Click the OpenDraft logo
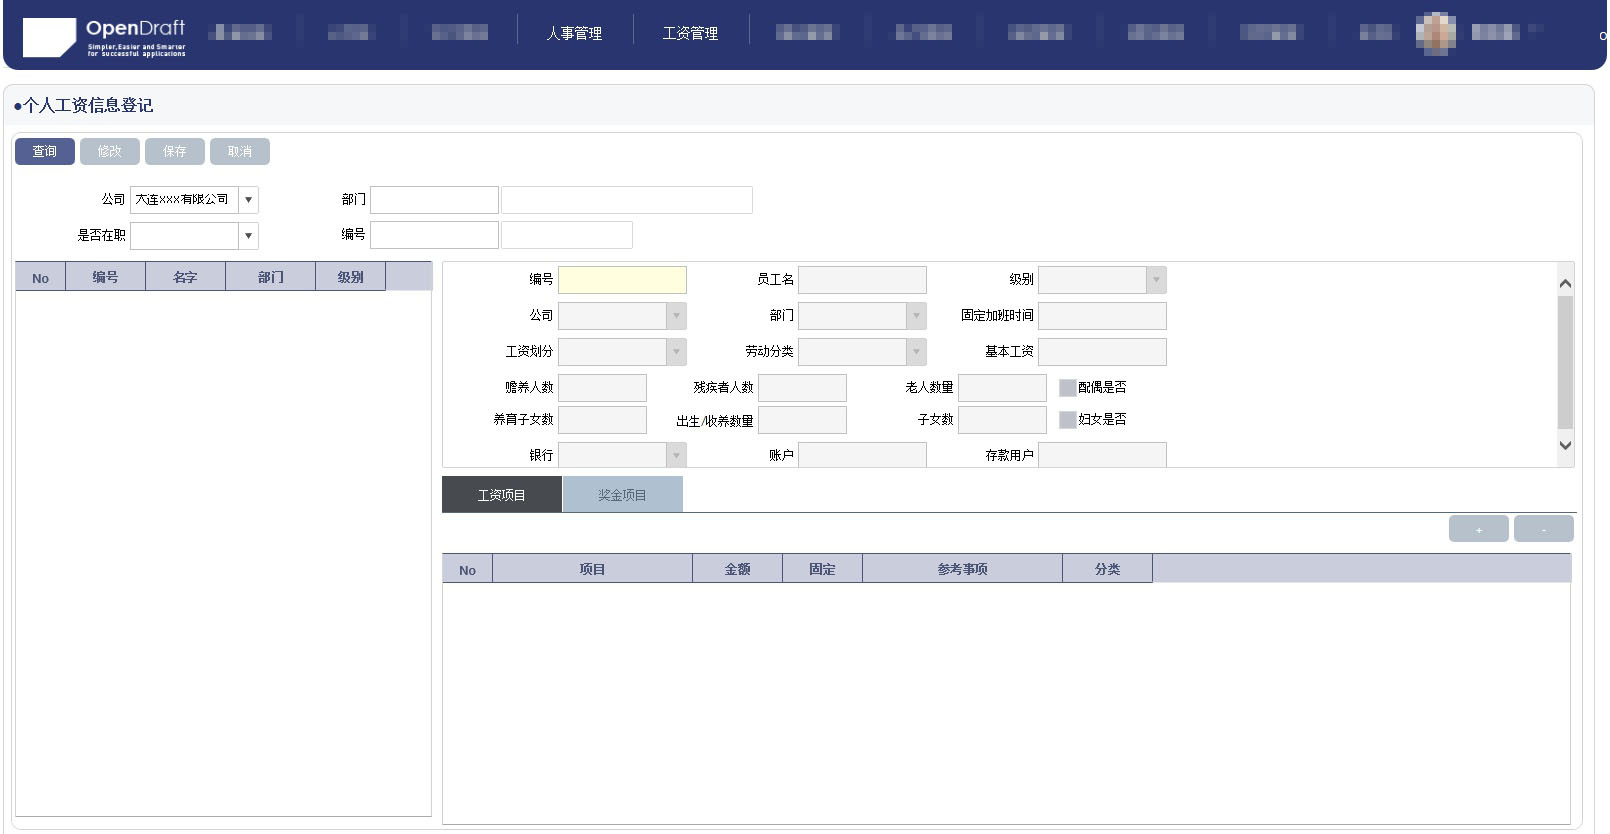The image size is (1610, 834). click(105, 37)
